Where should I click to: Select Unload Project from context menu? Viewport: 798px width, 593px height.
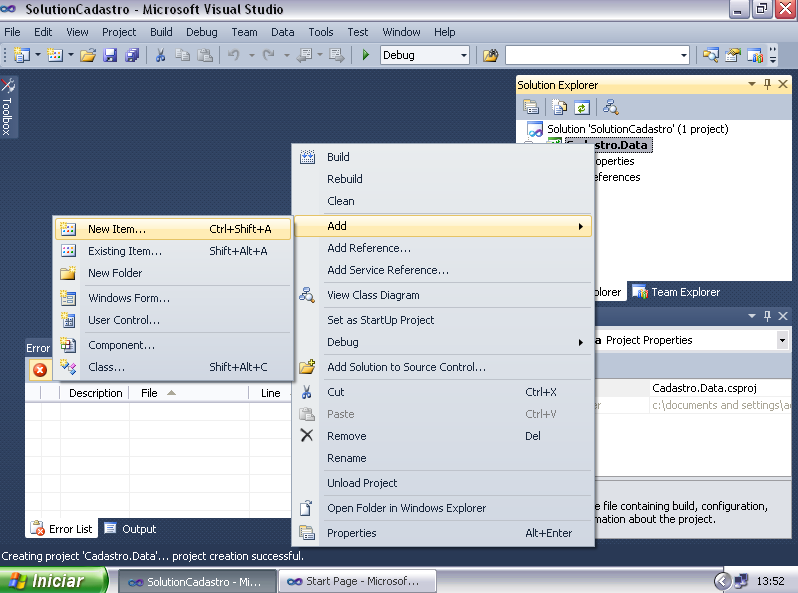[x=443, y=483]
